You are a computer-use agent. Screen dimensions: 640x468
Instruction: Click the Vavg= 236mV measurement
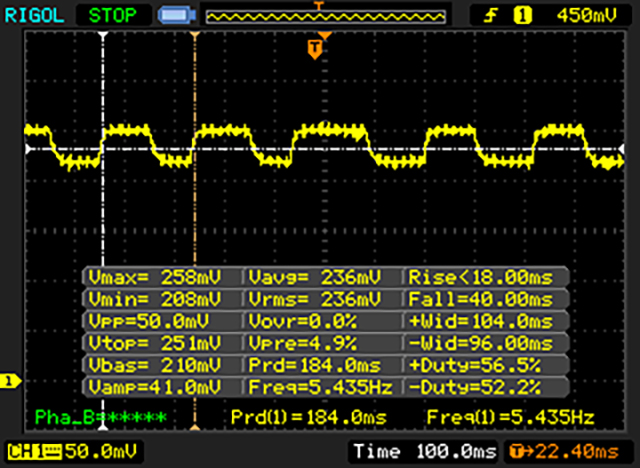314,277
